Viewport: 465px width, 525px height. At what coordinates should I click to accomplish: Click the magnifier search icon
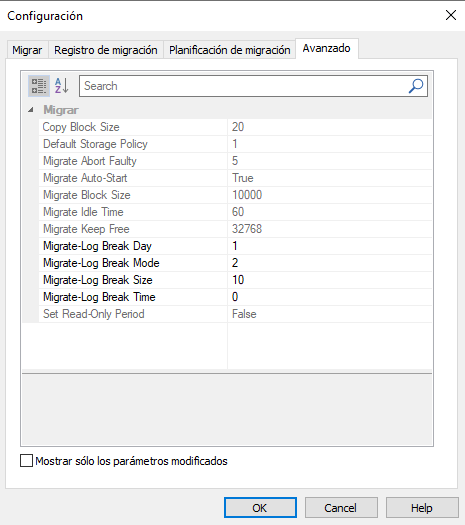pyautogui.click(x=416, y=86)
